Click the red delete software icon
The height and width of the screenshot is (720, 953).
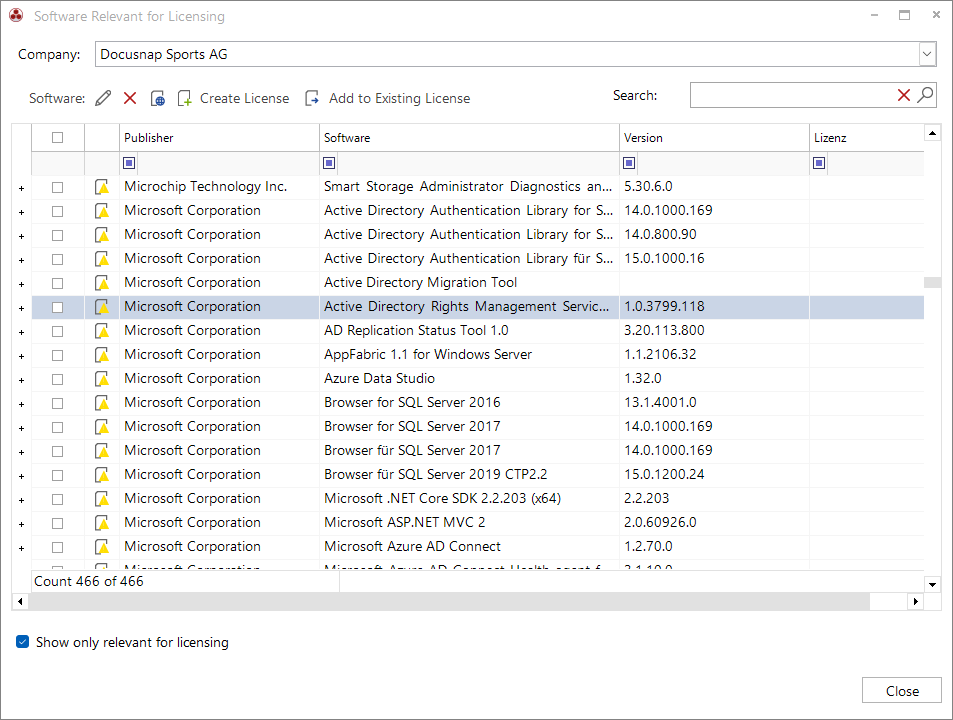[x=130, y=98]
